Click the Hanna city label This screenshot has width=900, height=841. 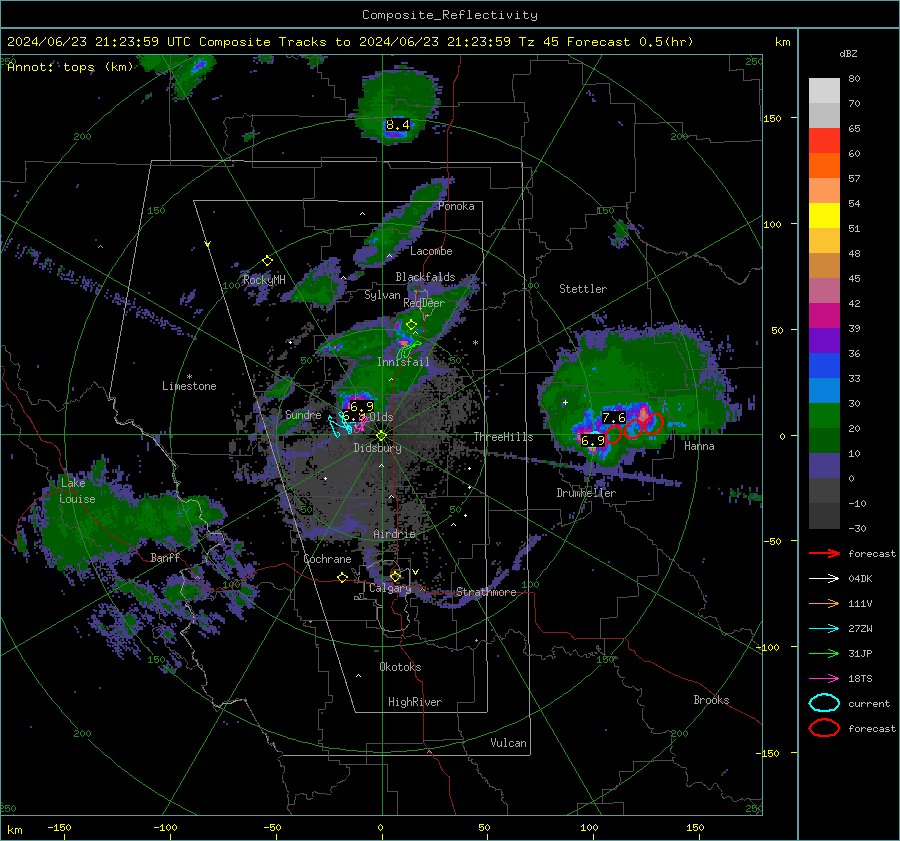699,446
